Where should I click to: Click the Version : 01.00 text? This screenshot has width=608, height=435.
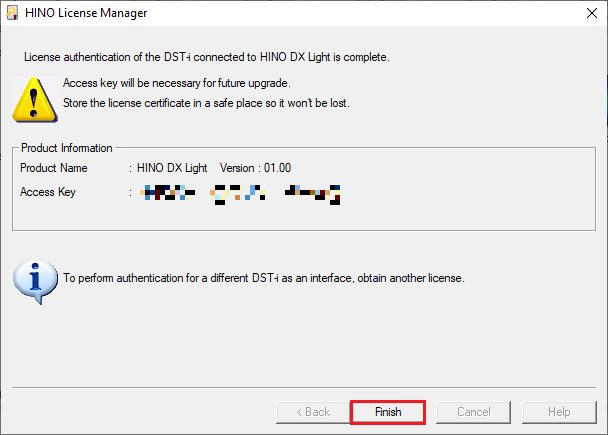[x=255, y=168]
